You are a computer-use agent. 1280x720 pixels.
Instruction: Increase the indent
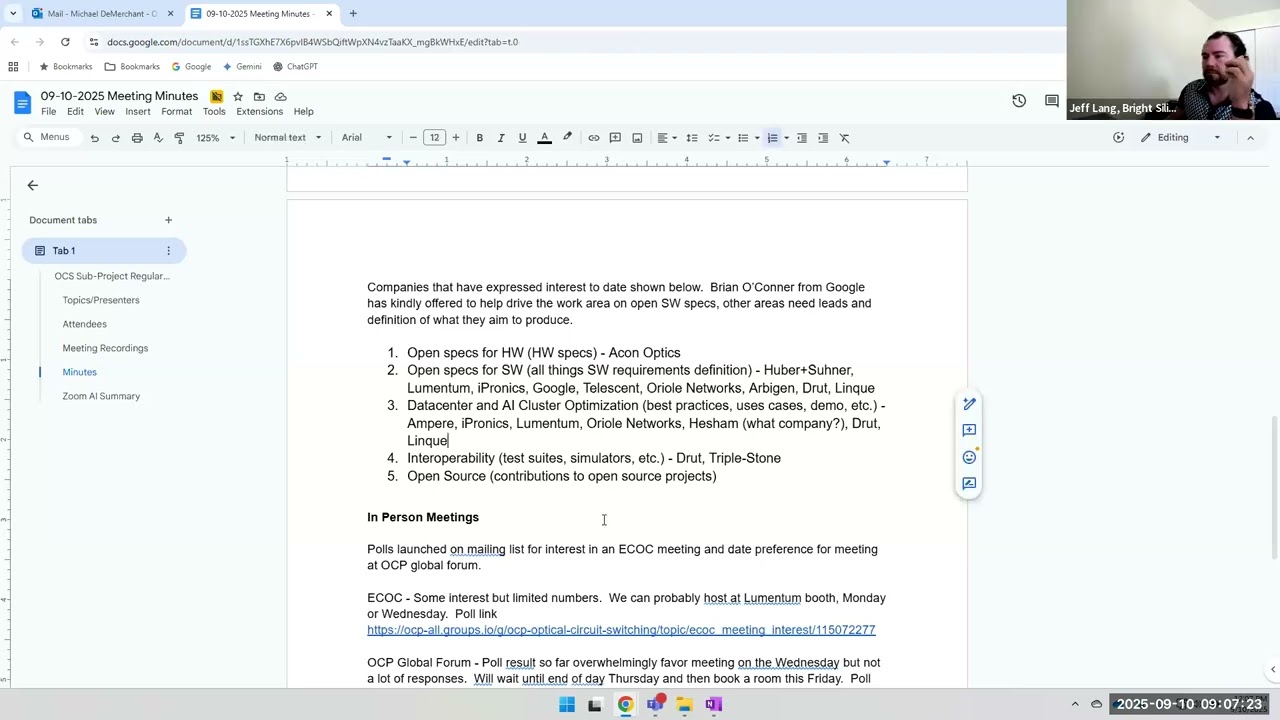(x=823, y=138)
